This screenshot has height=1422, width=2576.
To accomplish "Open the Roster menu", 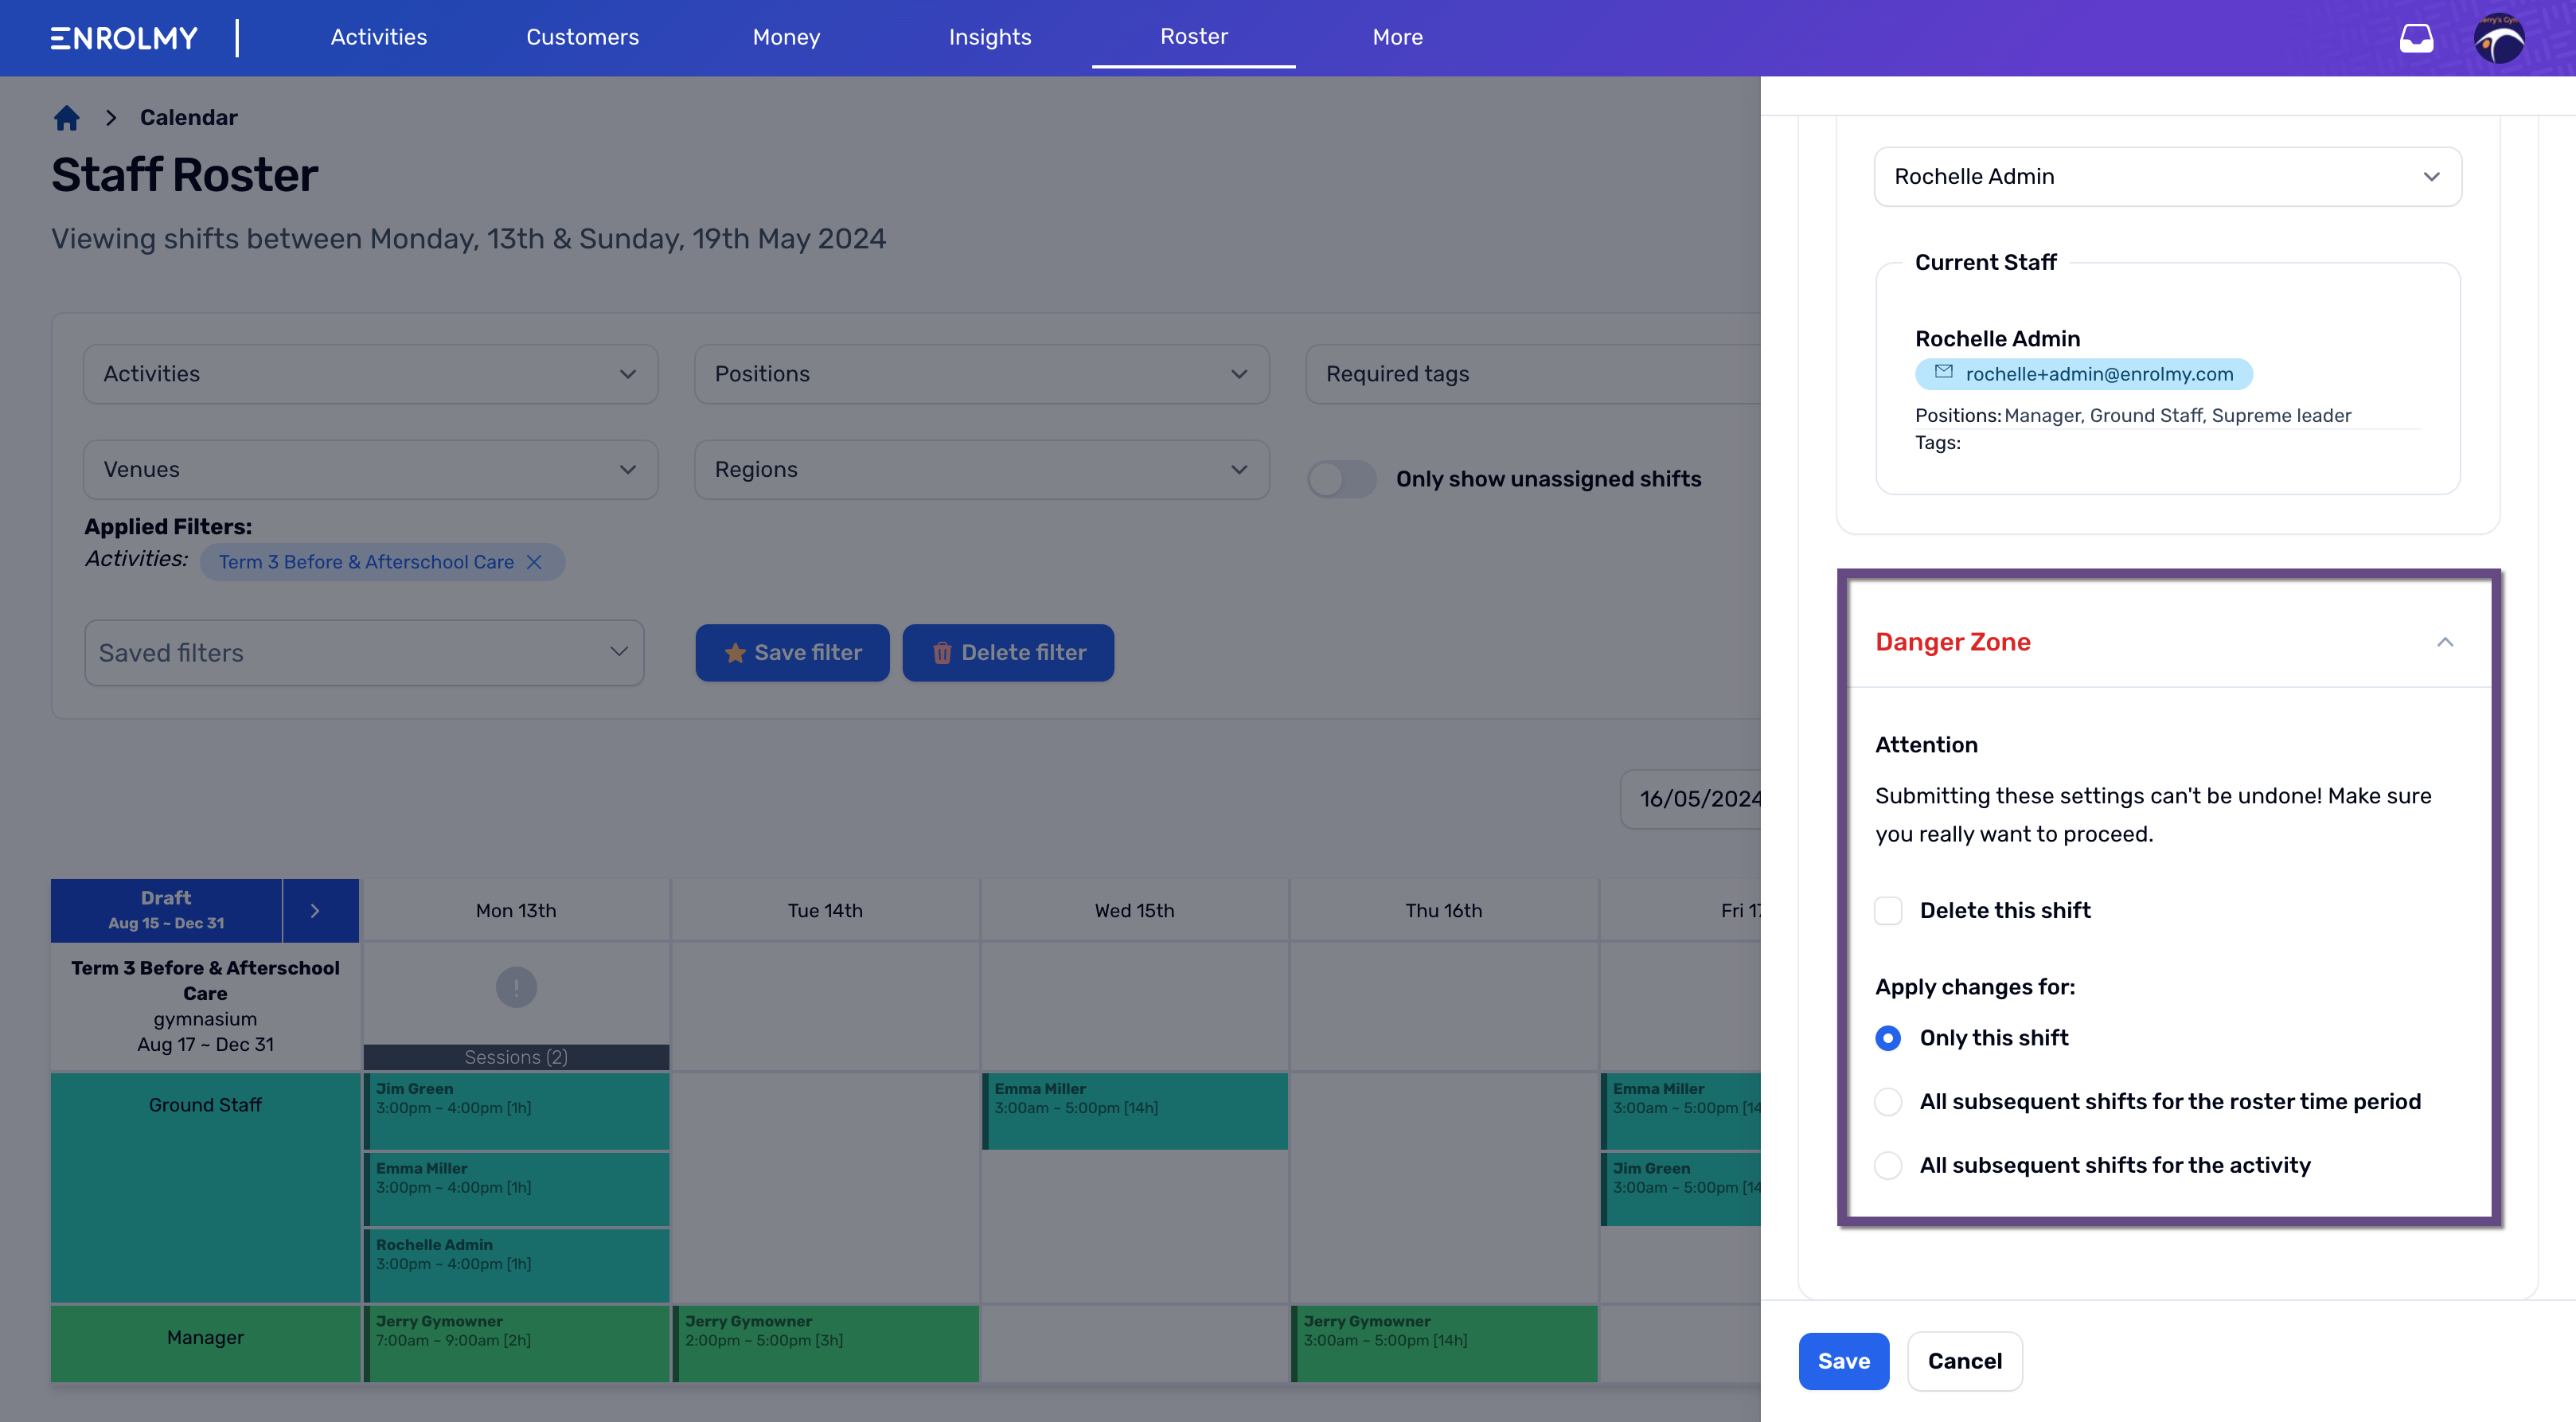I will [1193, 37].
